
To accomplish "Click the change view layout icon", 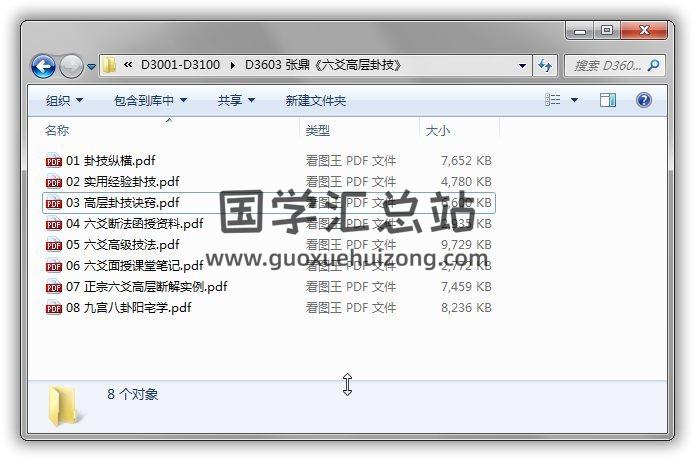I will point(553,100).
